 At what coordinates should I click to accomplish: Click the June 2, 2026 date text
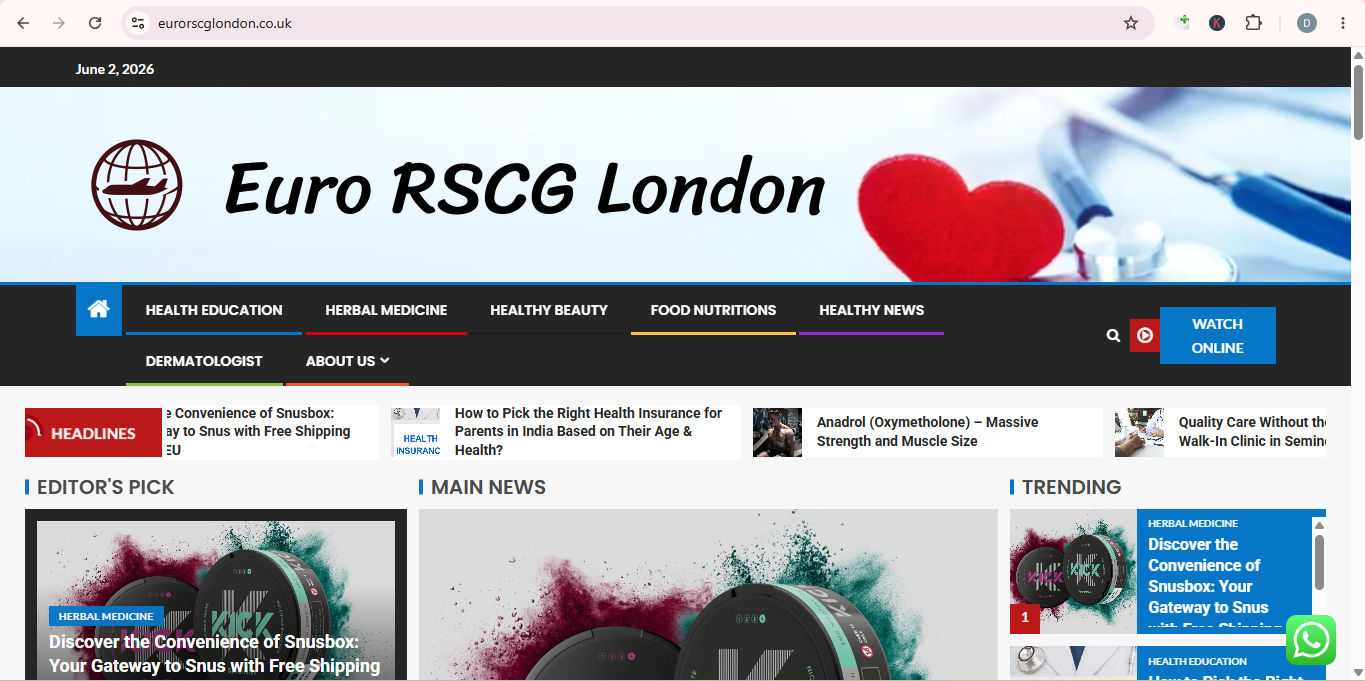[115, 69]
